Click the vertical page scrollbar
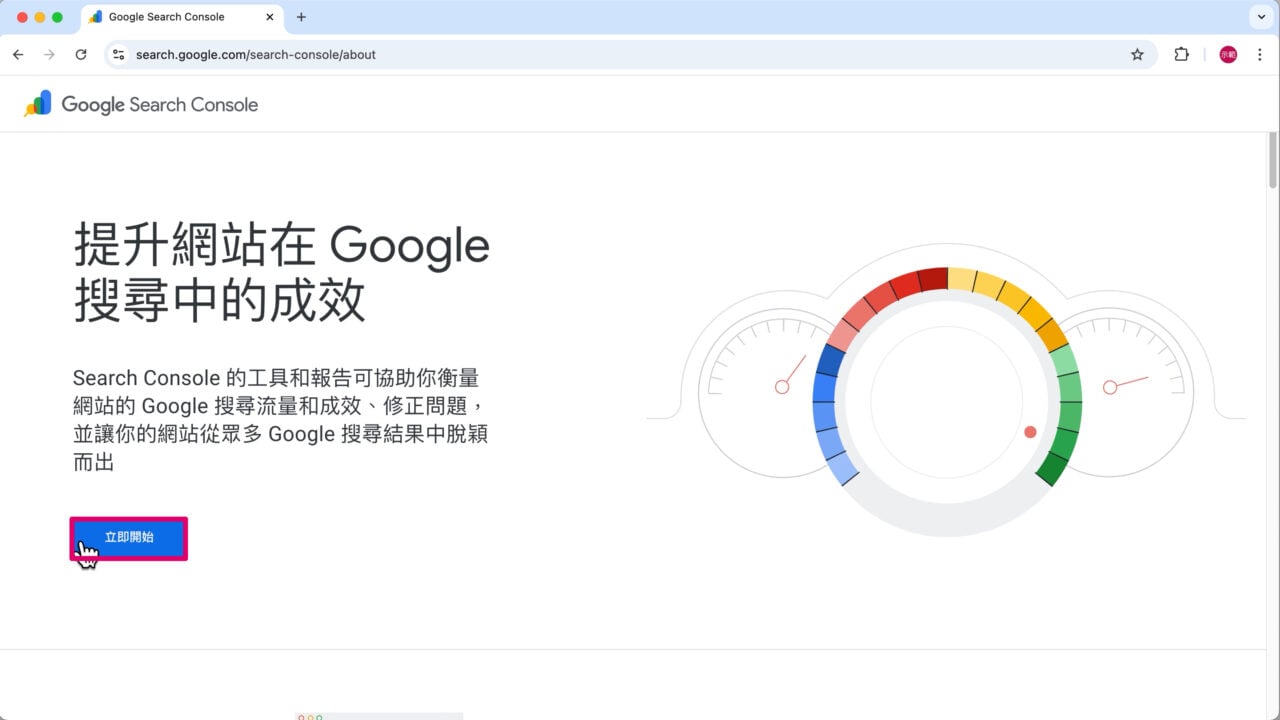 click(x=1272, y=160)
